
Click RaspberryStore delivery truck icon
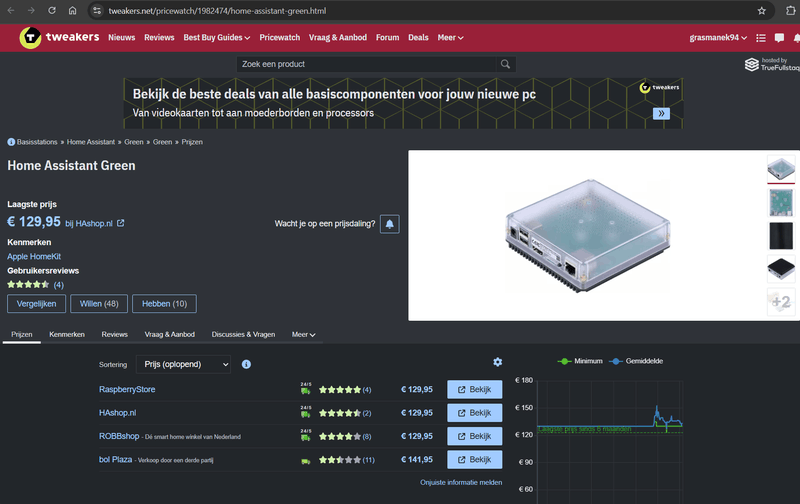306,389
